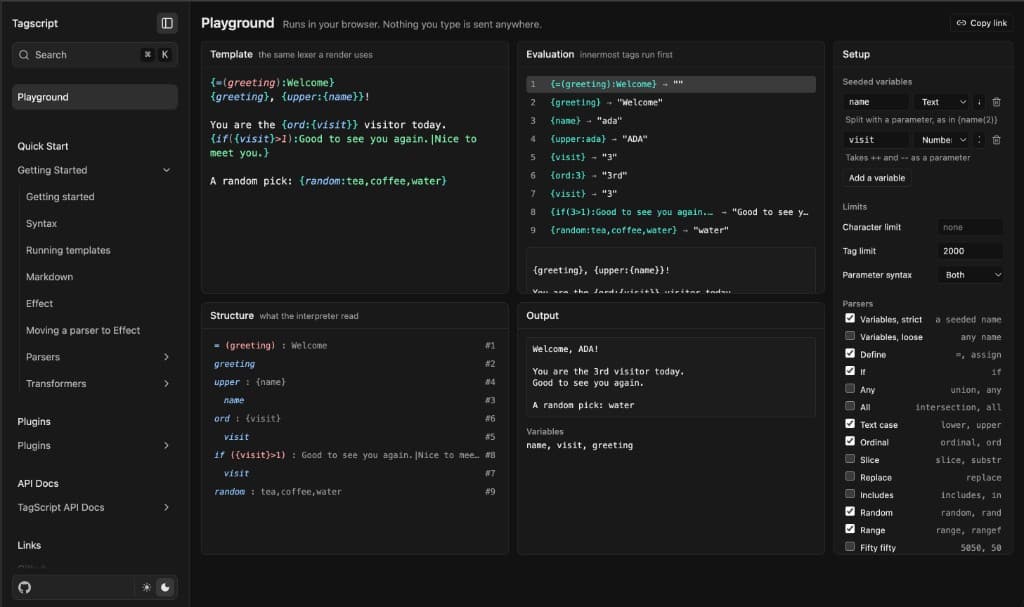Edit the name variable name field

coord(876,102)
